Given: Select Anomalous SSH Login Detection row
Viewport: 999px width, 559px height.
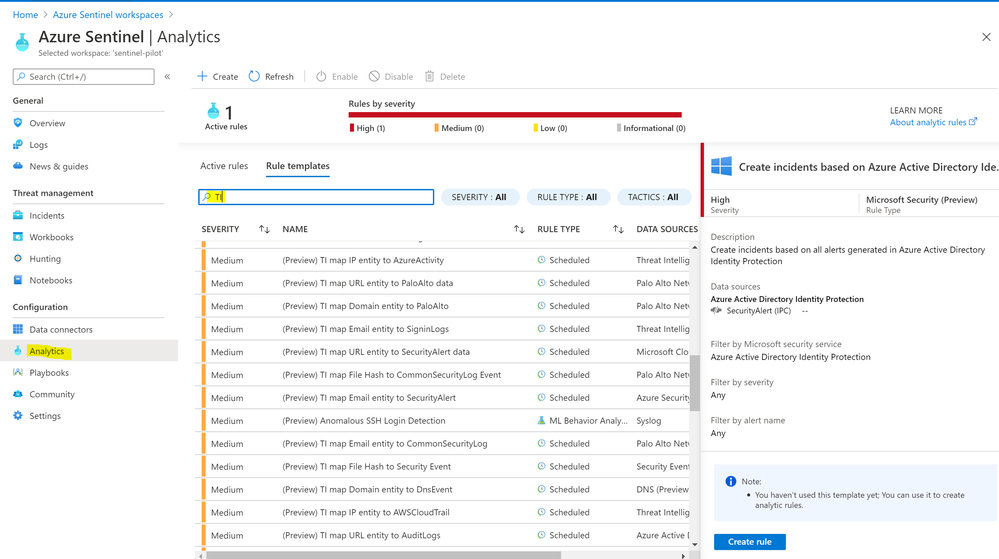Looking at the screenshot, I should [x=444, y=421].
